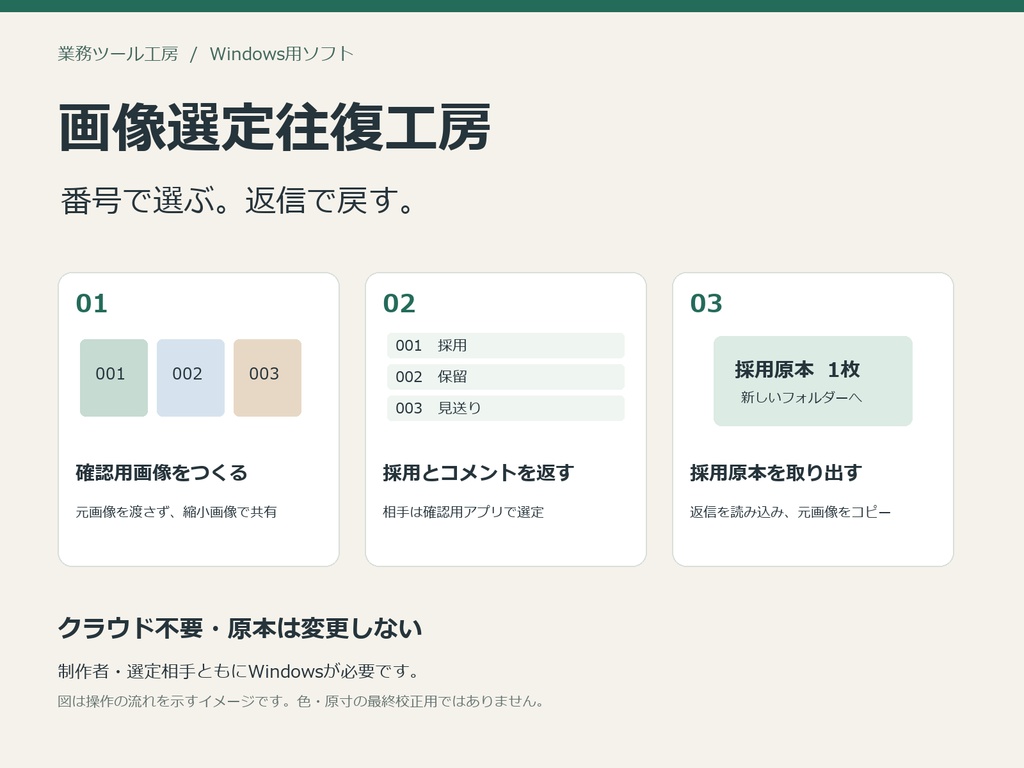Click 元画像を渡さず、縮小画像で共有 description
Viewport: 1024px width, 768px height.
pos(176,512)
